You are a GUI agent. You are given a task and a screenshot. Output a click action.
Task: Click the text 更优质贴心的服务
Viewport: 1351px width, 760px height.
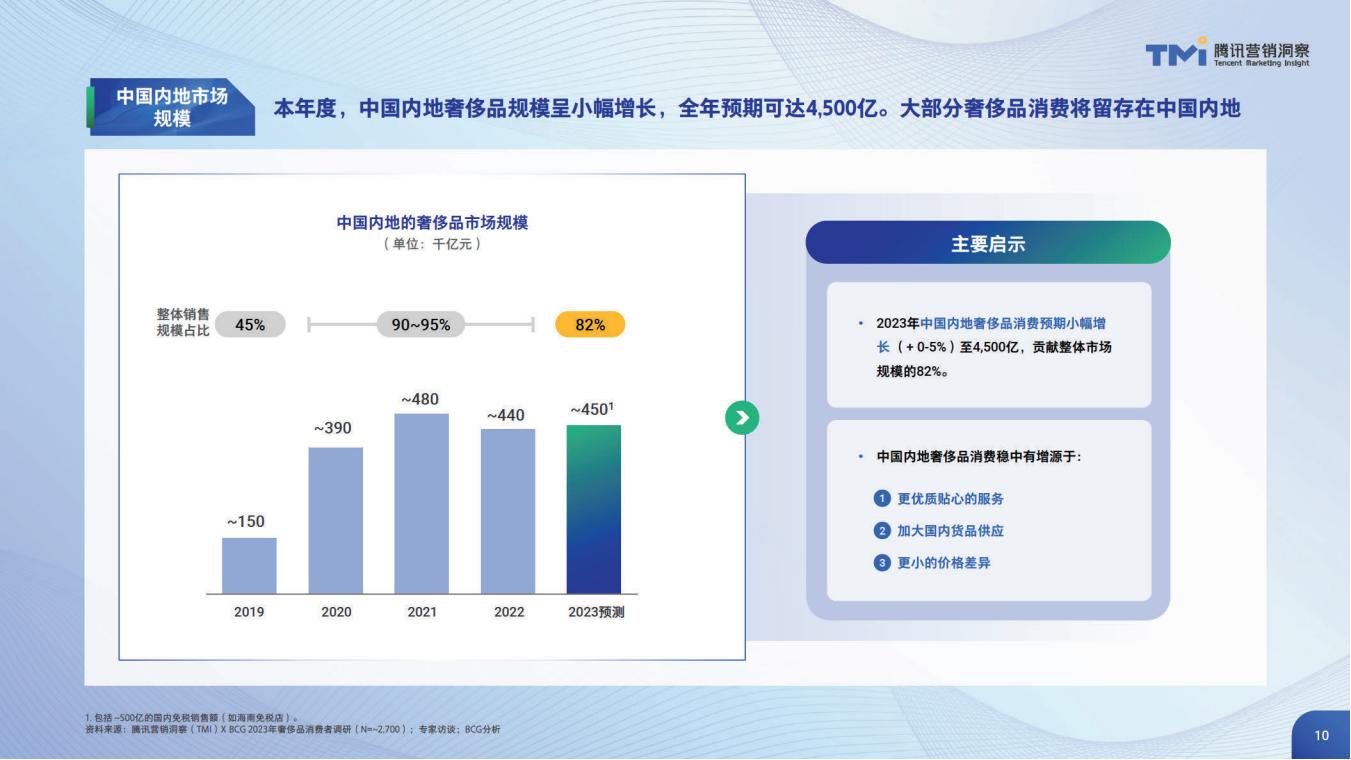950,499
